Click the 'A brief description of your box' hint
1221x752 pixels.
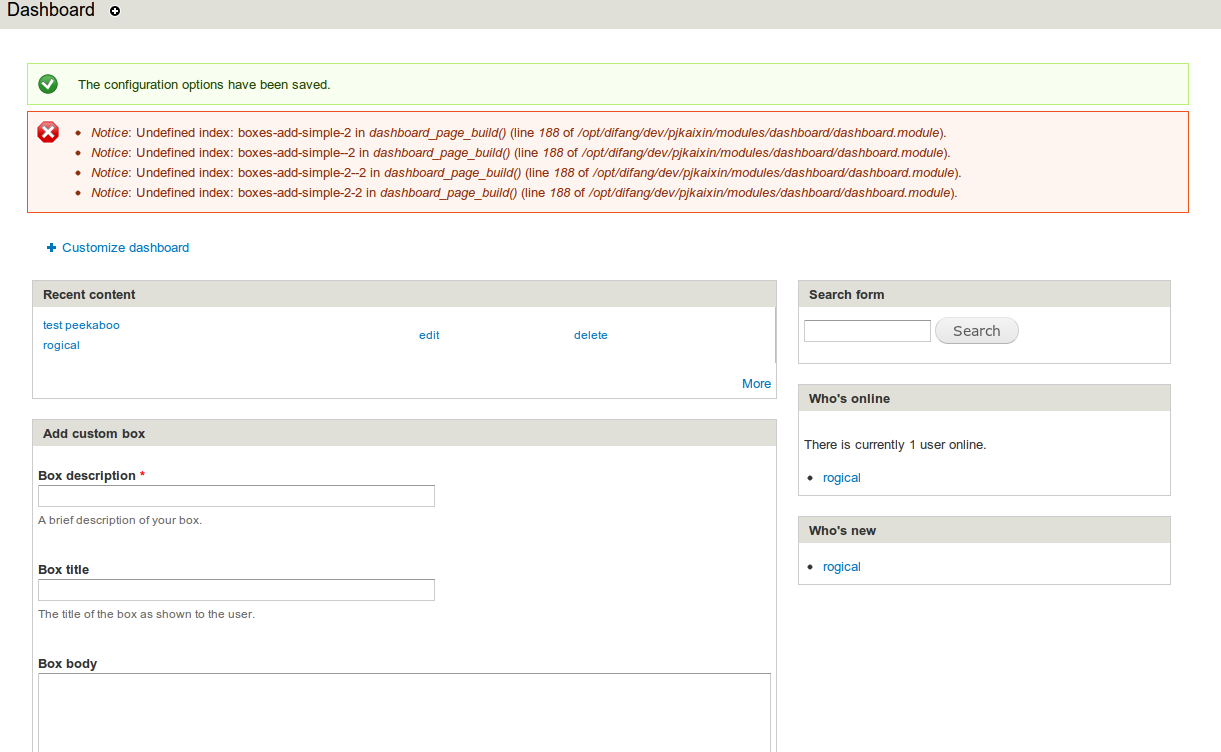click(x=120, y=520)
